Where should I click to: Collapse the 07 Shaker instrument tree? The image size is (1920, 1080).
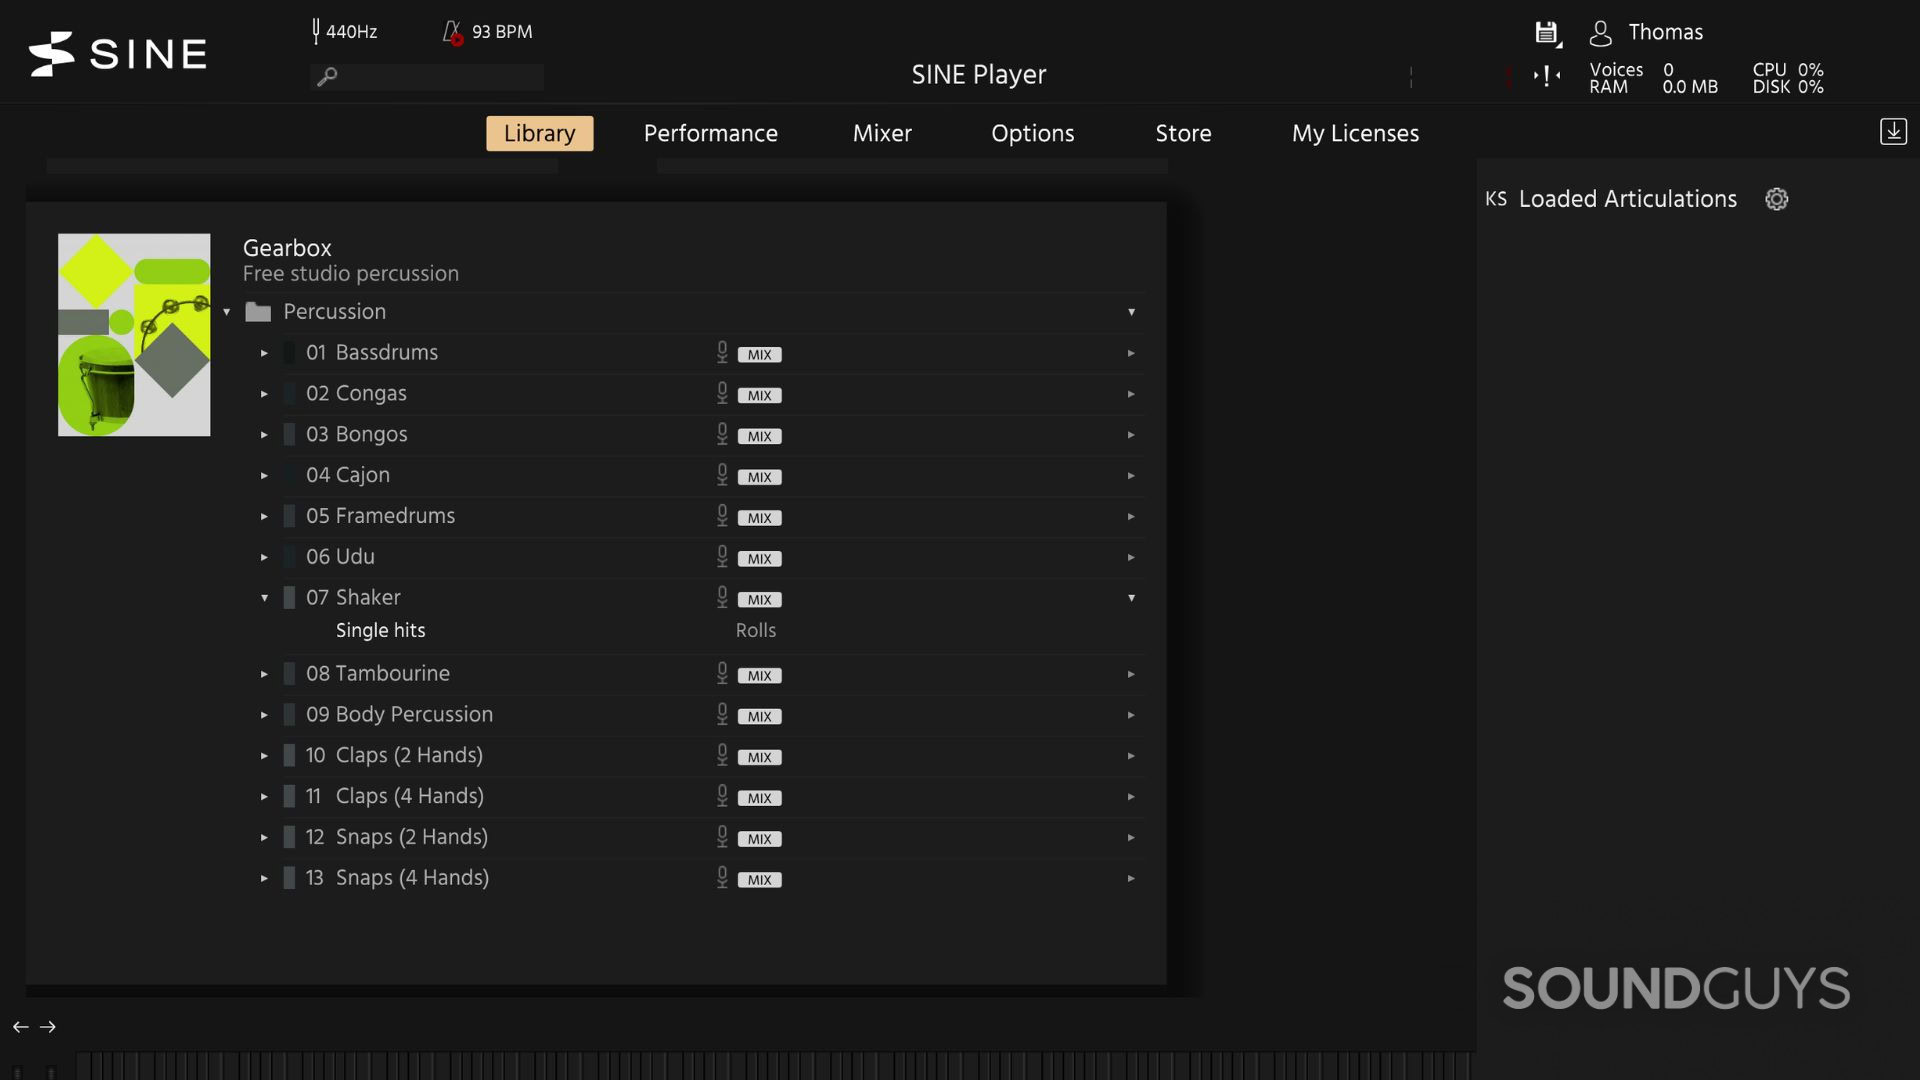click(x=264, y=597)
